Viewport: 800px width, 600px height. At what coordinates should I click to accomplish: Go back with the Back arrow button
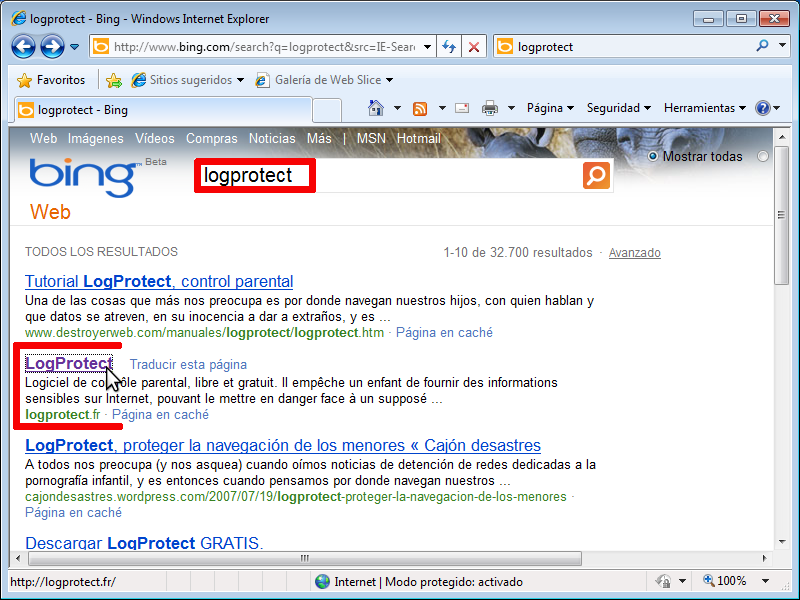(23, 47)
